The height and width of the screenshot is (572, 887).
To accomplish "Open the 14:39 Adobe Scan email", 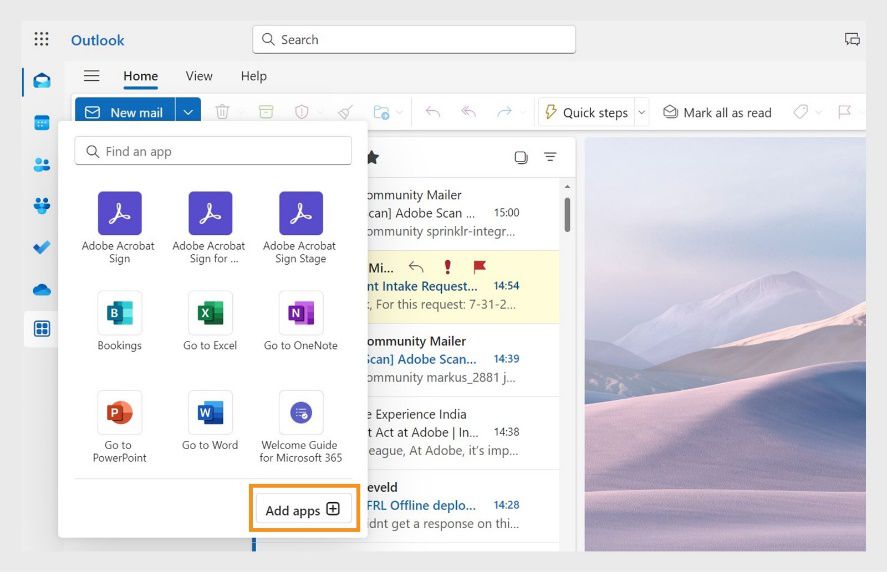I will tap(463, 359).
